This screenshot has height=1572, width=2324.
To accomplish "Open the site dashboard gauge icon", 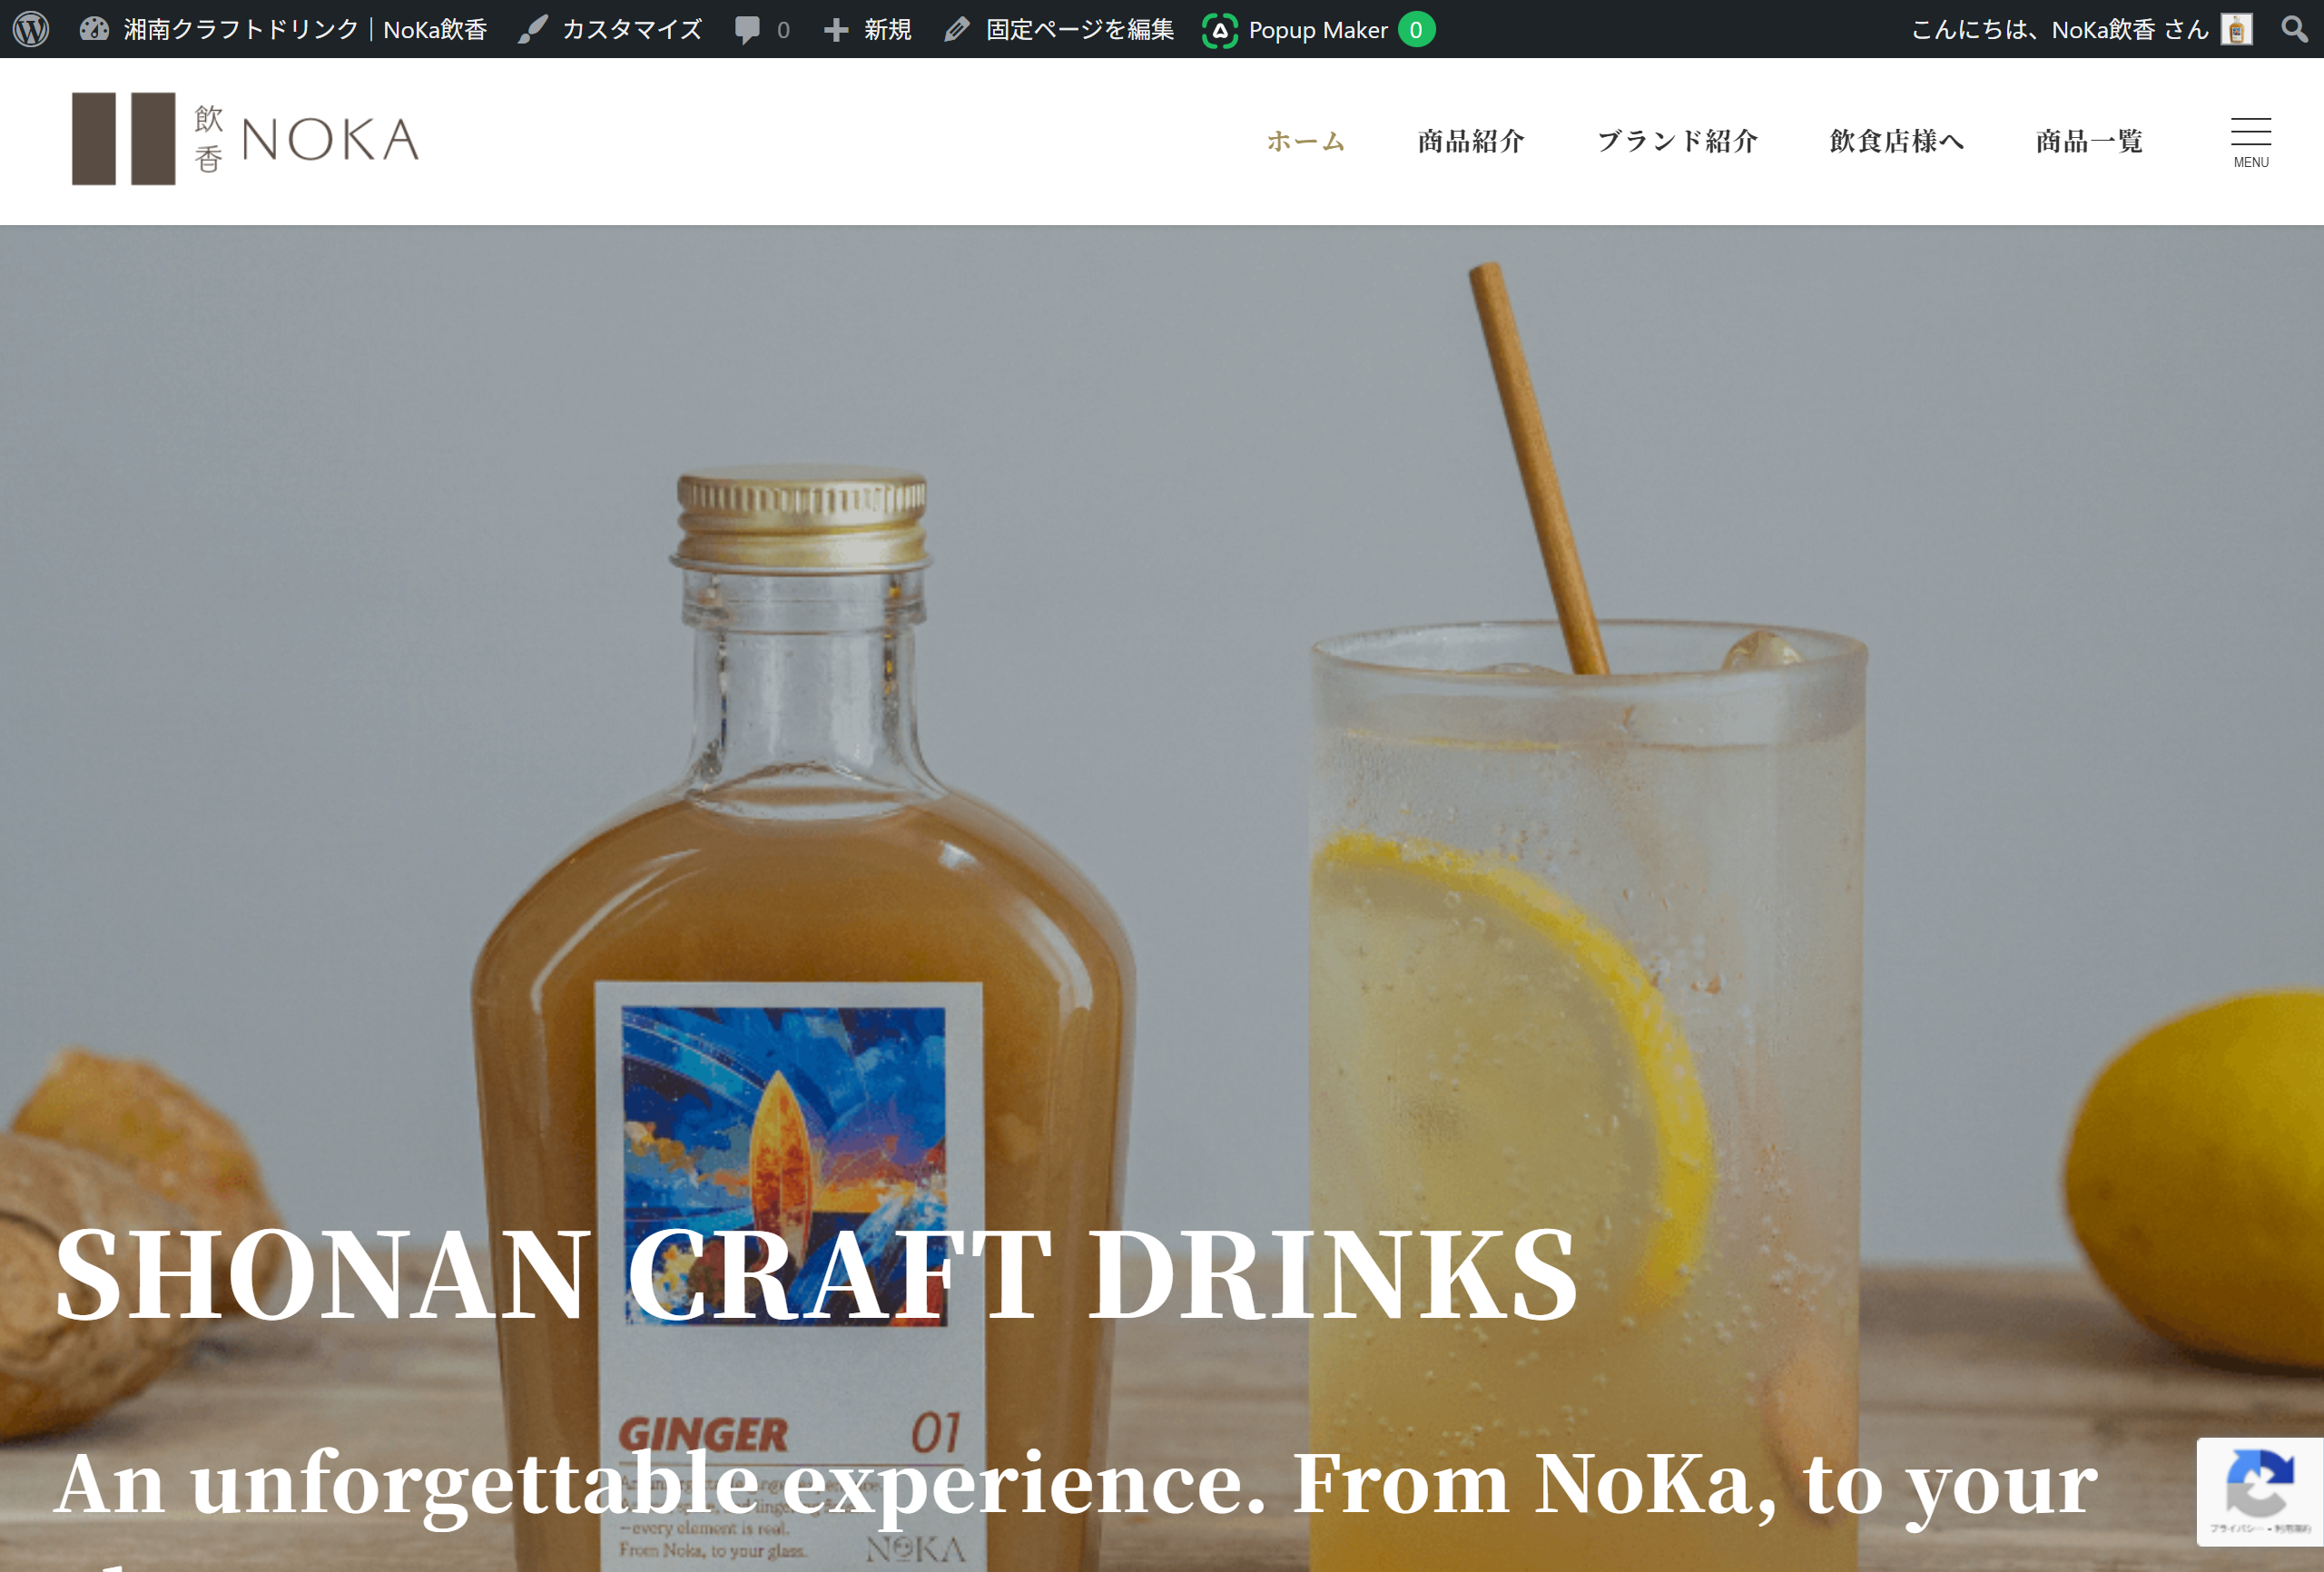I will tap(94, 29).
